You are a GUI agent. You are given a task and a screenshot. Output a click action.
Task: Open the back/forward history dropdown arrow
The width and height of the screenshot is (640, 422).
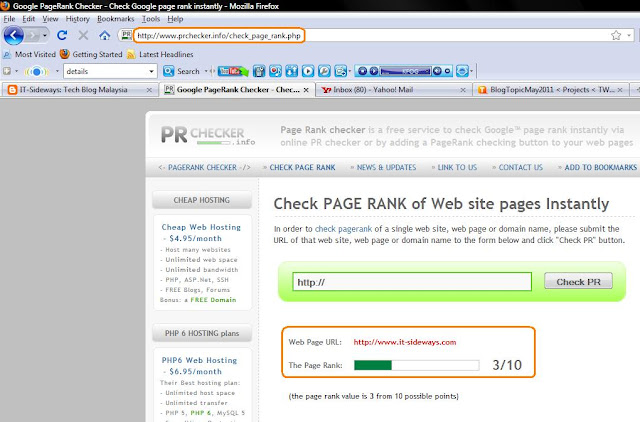[x=45, y=36]
